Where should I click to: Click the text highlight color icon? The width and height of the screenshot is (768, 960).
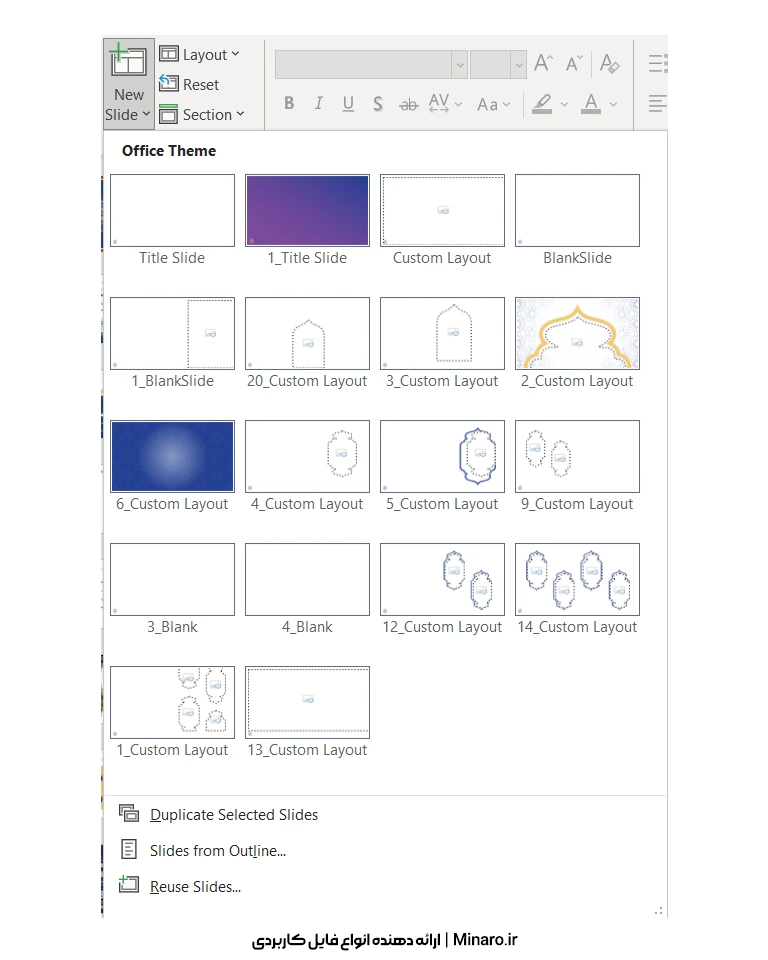click(x=542, y=104)
